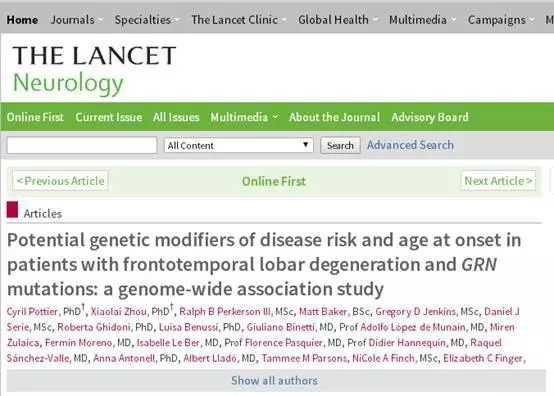Open The Lancet Clinic menu
The width and height of the screenshot is (554, 396).
(238, 20)
